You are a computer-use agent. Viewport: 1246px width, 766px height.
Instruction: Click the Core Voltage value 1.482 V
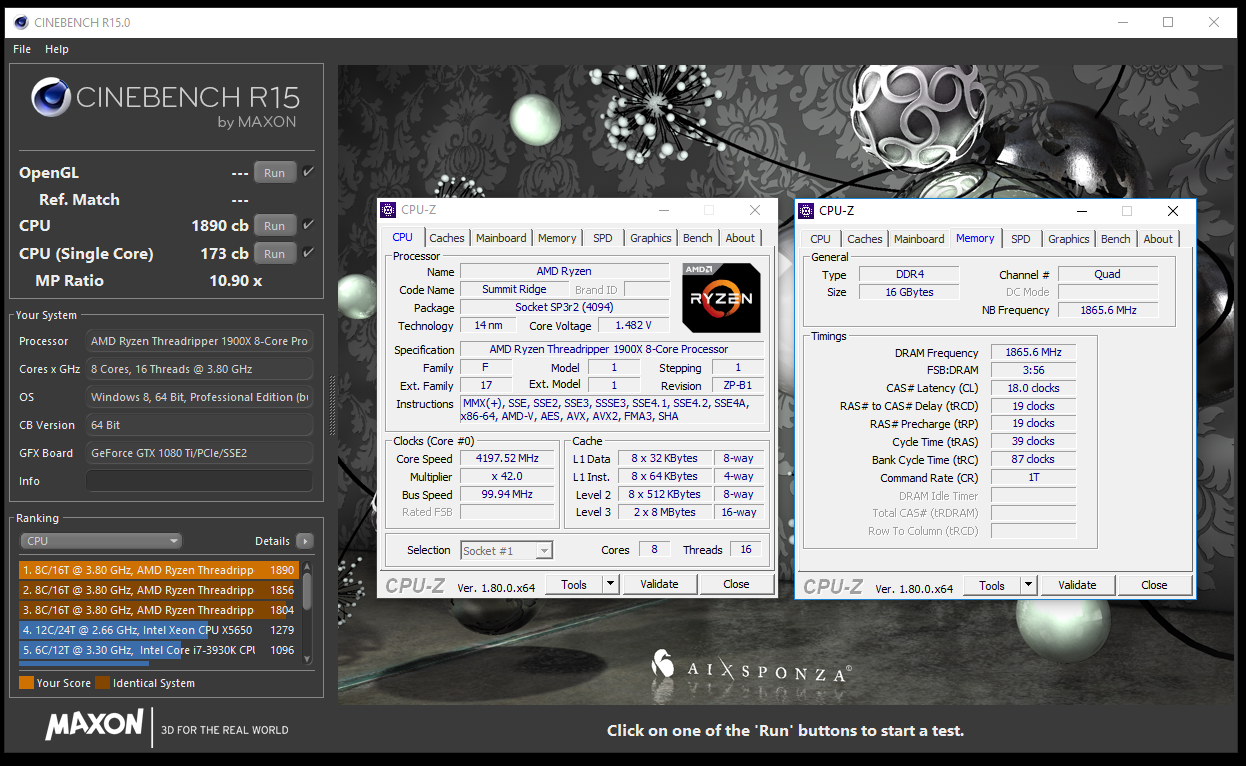(x=633, y=326)
